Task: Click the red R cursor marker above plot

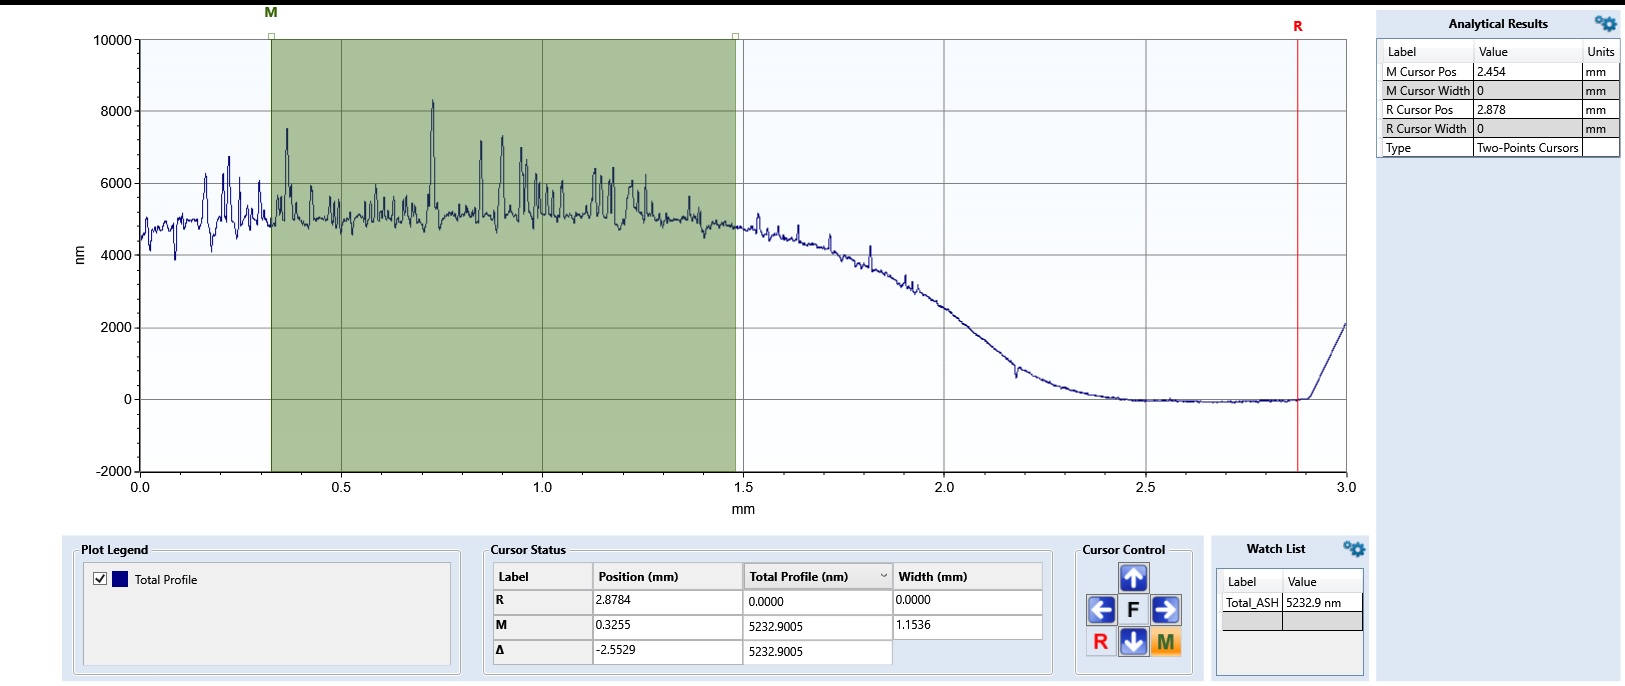Action: pos(1298,27)
